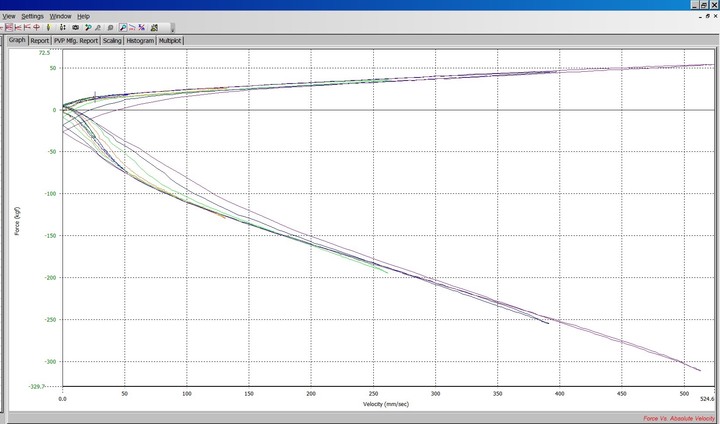Click the -200 force axis tick label
720x424 pixels.
coord(50,277)
